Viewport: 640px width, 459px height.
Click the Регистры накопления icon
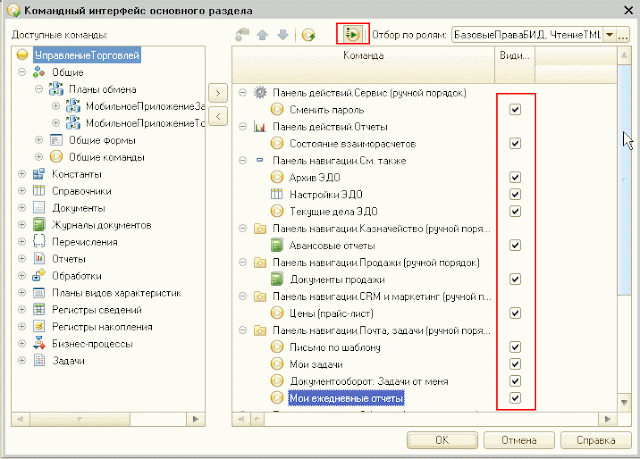pos(39,327)
